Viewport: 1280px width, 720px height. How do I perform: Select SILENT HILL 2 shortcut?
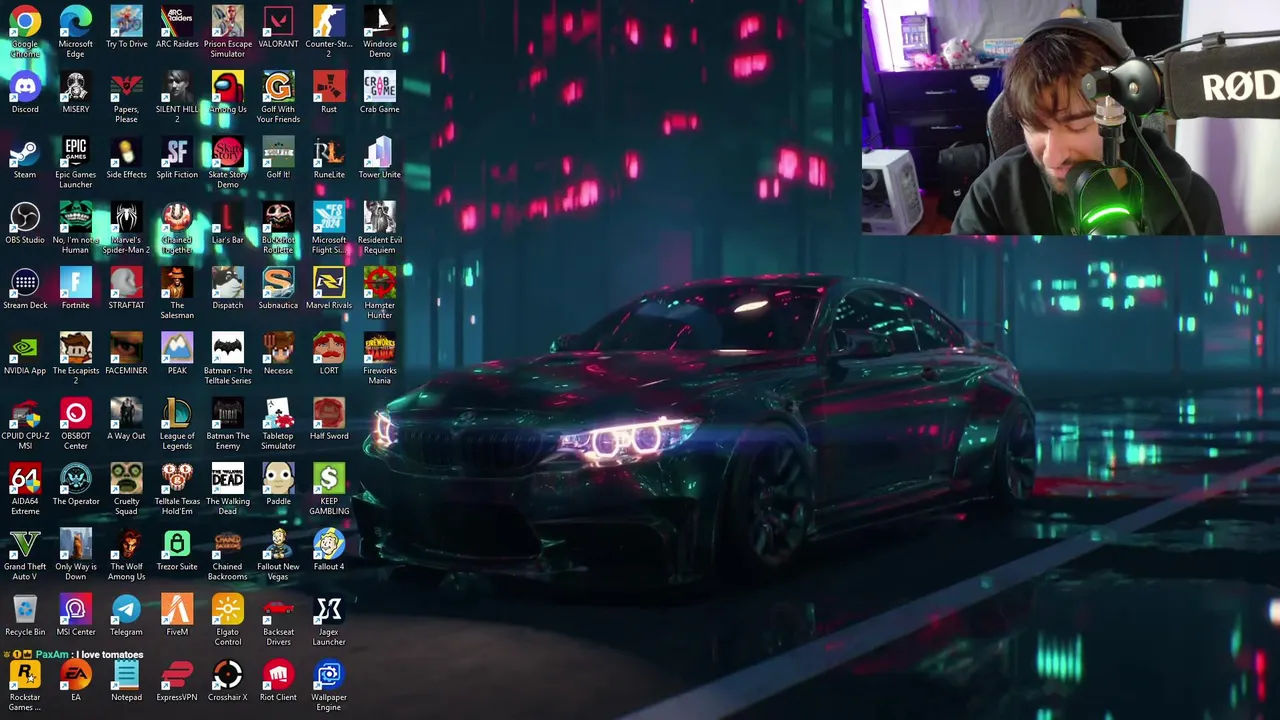click(177, 87)
